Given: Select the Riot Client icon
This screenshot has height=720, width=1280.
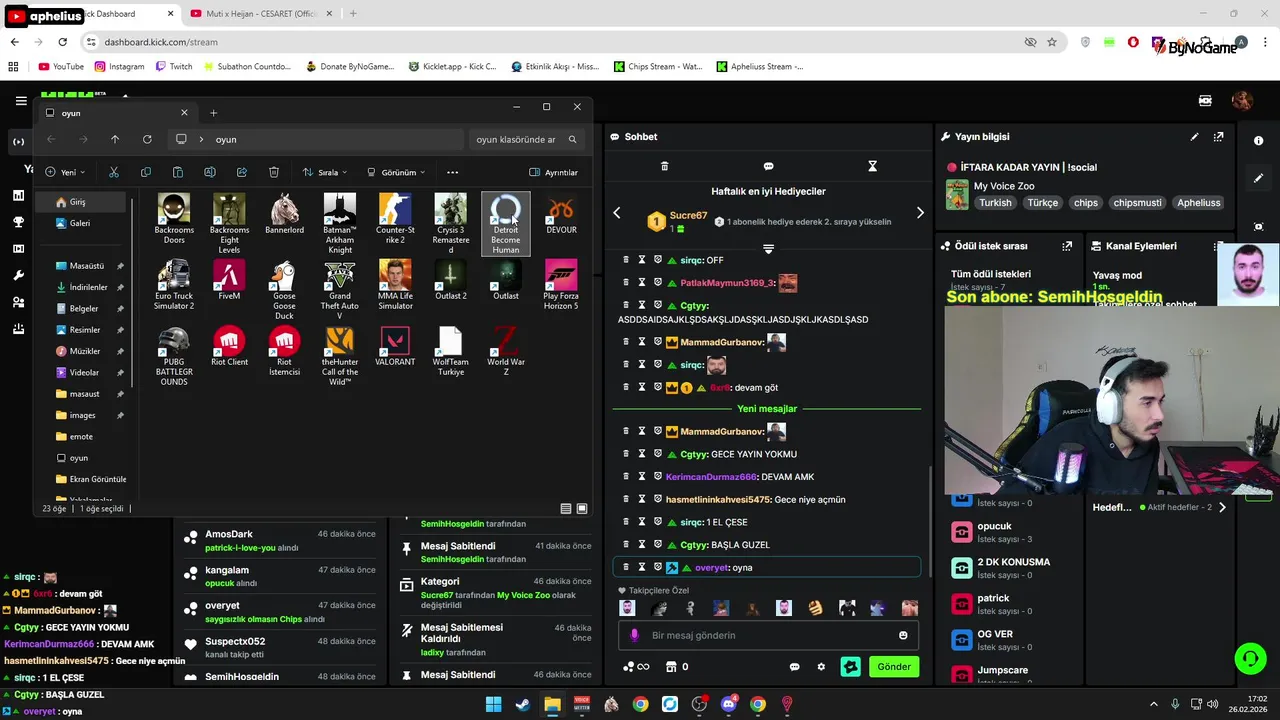Looking at the screenshot, I should pyautogui.click(x=229, y=347).
